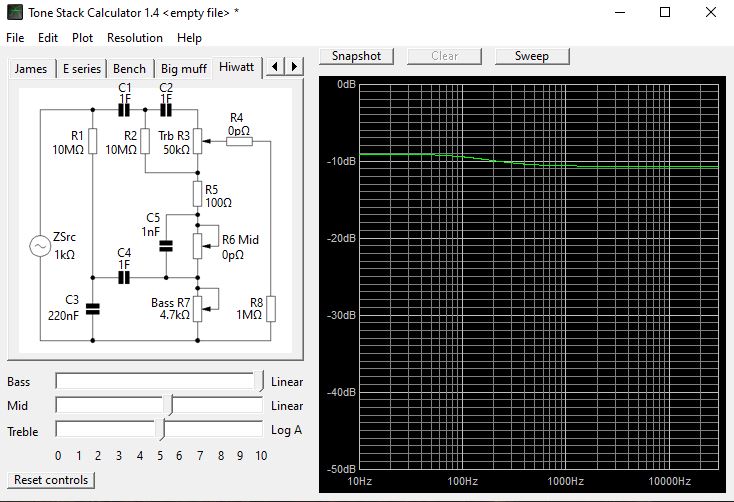Select the Bass R7 potentiometer symbol
Viewport: 734px width, 502px height.
click(x=199, y=309)
